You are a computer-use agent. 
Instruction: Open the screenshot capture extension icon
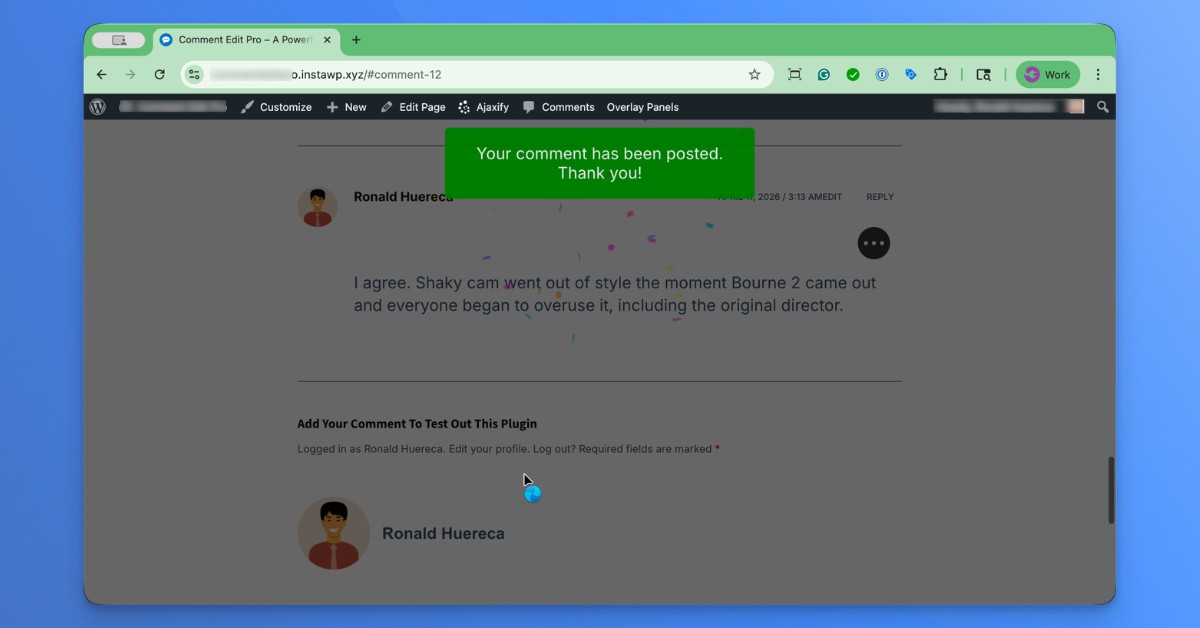click(795, 75)
